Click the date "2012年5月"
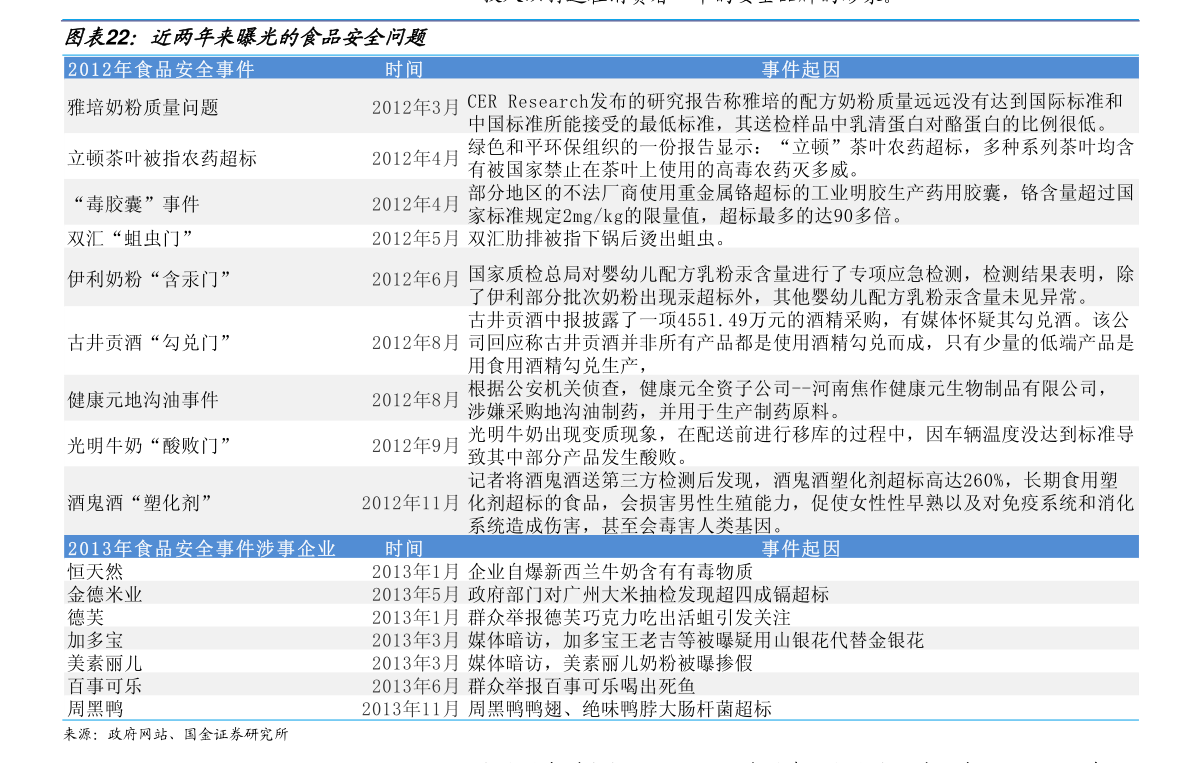This screenshot has height=763, width=1191. point(415,239)
